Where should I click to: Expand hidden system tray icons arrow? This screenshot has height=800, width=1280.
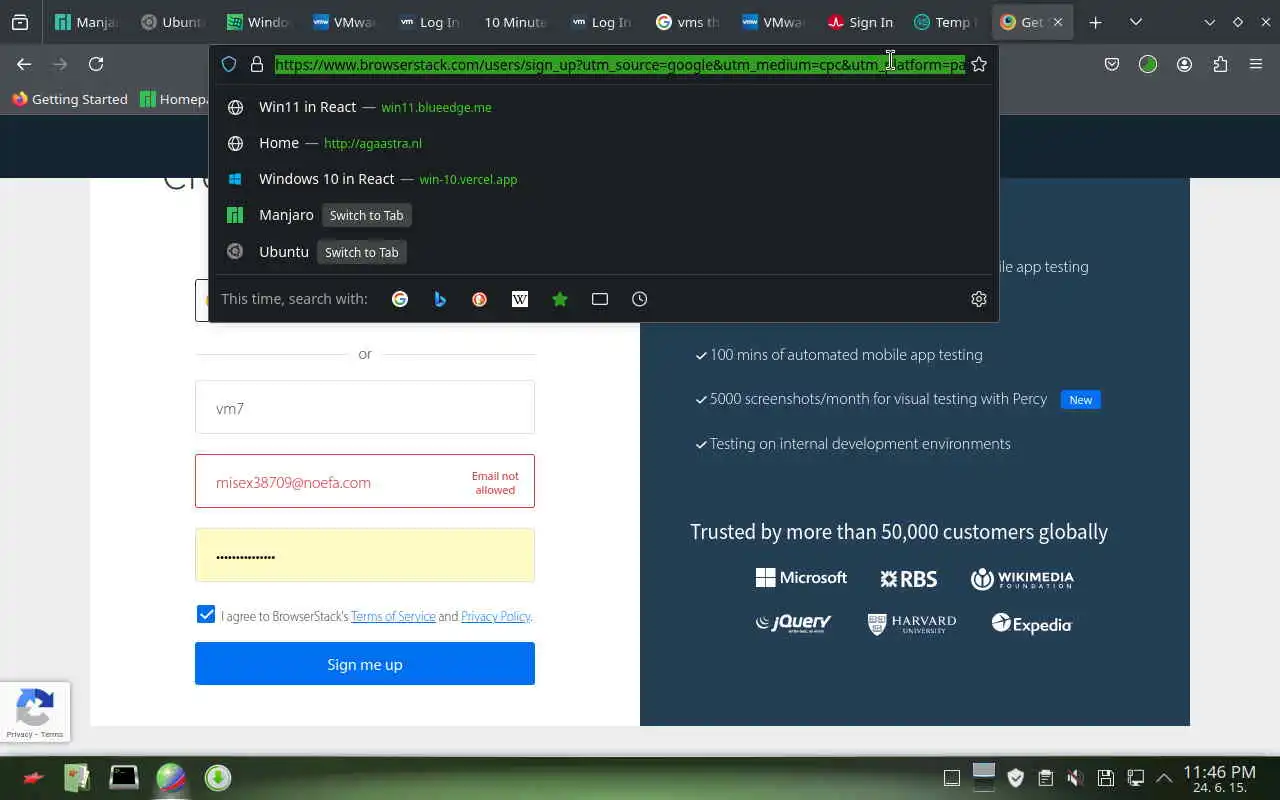1164,777
